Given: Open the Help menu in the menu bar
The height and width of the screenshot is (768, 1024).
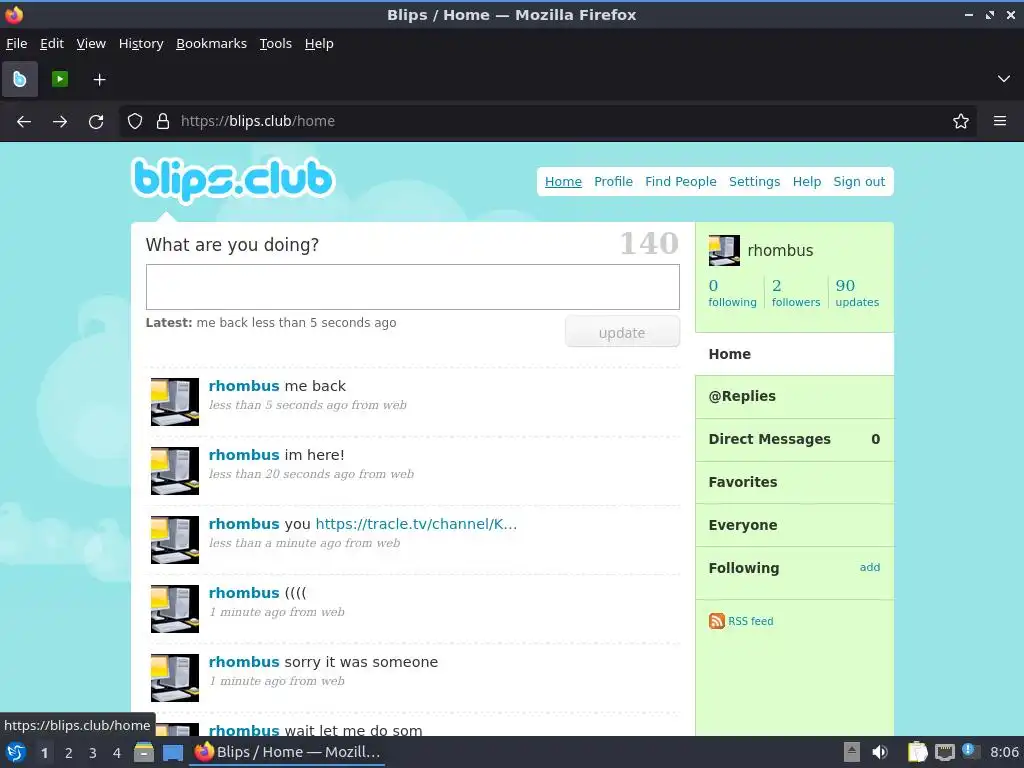Looking at the screenshot, I should click(x=319, y=44).
